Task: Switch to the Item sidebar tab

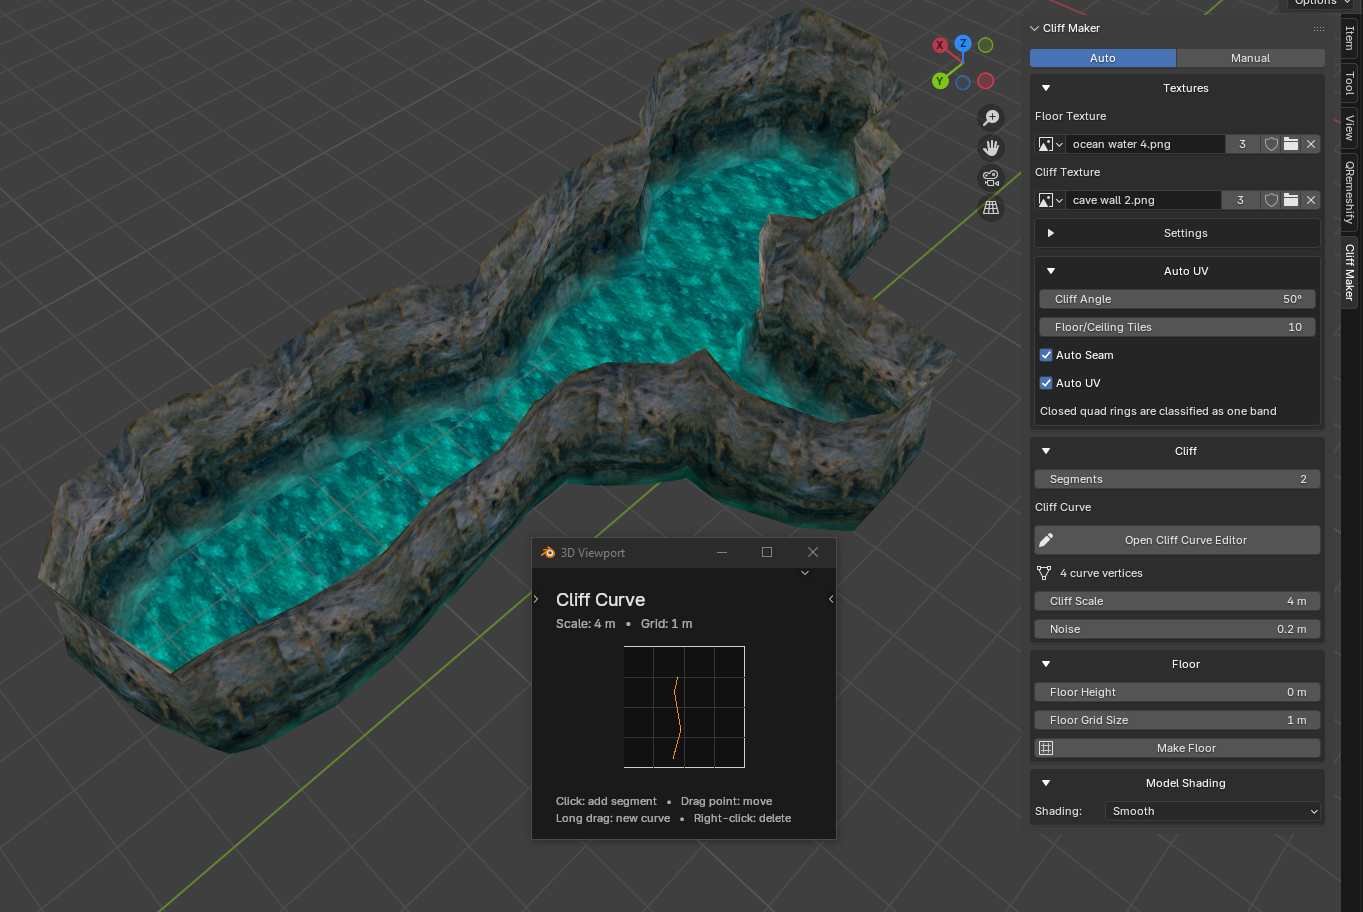Action: click(1350, 38)
